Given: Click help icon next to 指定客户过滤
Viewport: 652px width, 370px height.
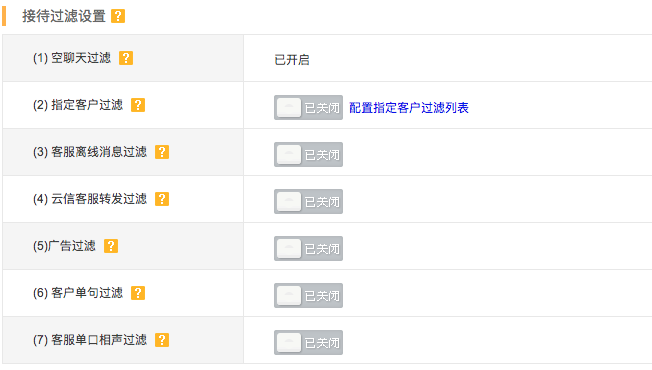Looking at the screenshot, I should pos(138,105).
